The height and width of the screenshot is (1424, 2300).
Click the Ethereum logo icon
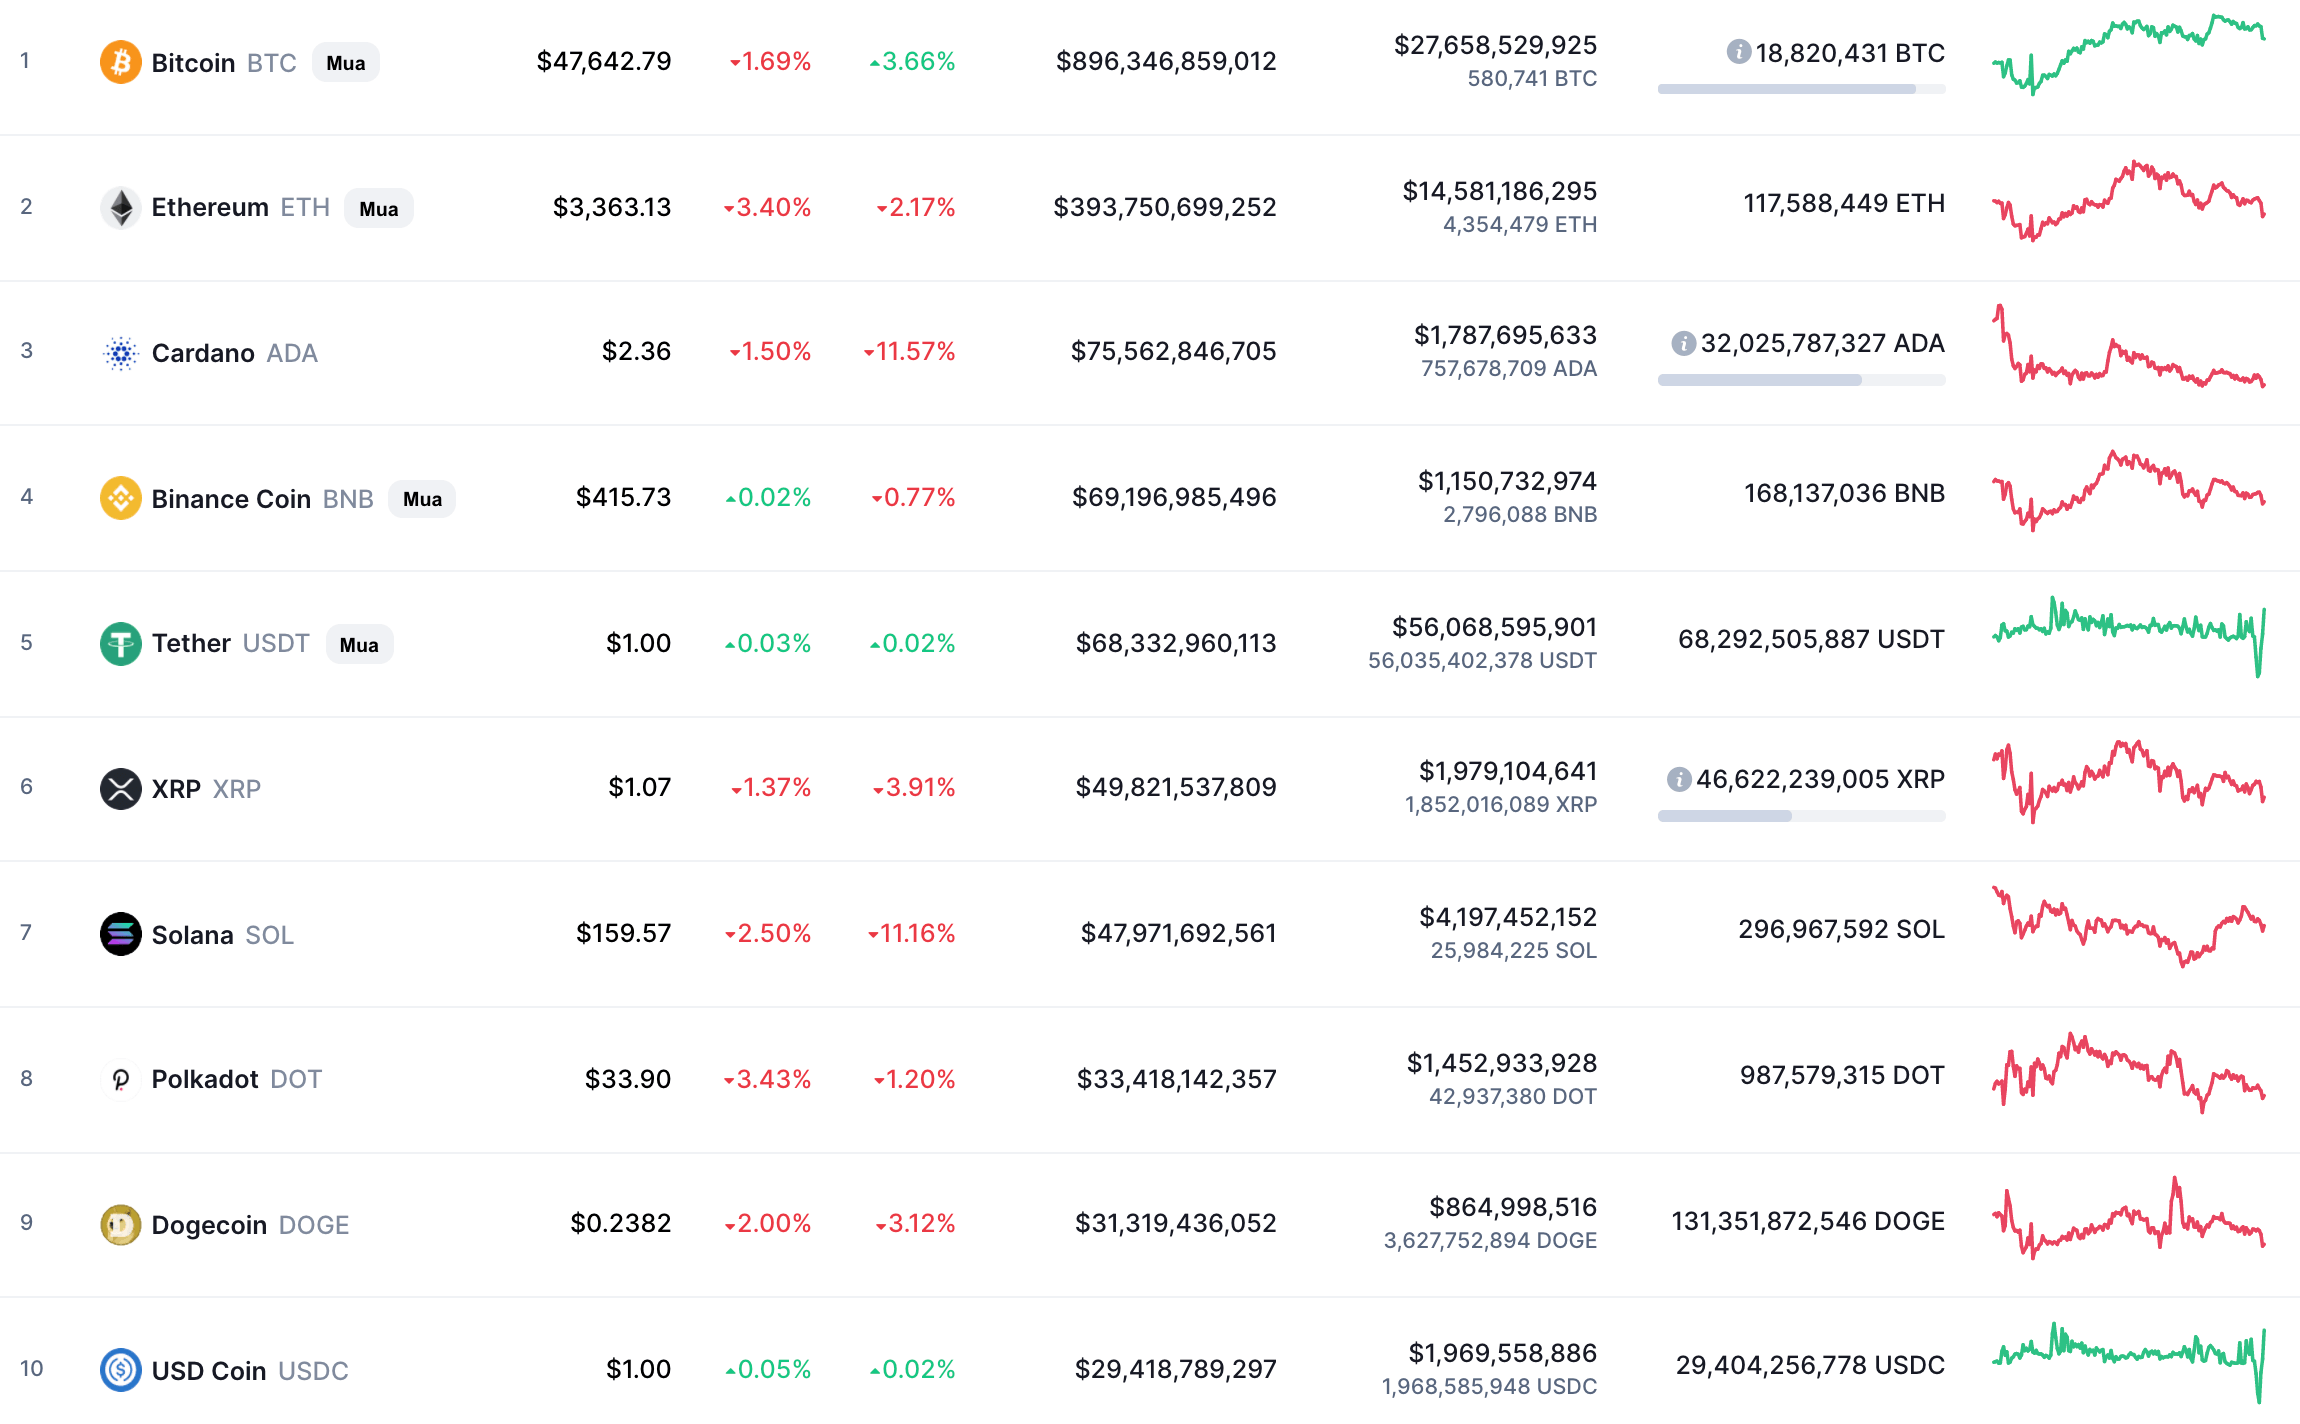(120, 206)
